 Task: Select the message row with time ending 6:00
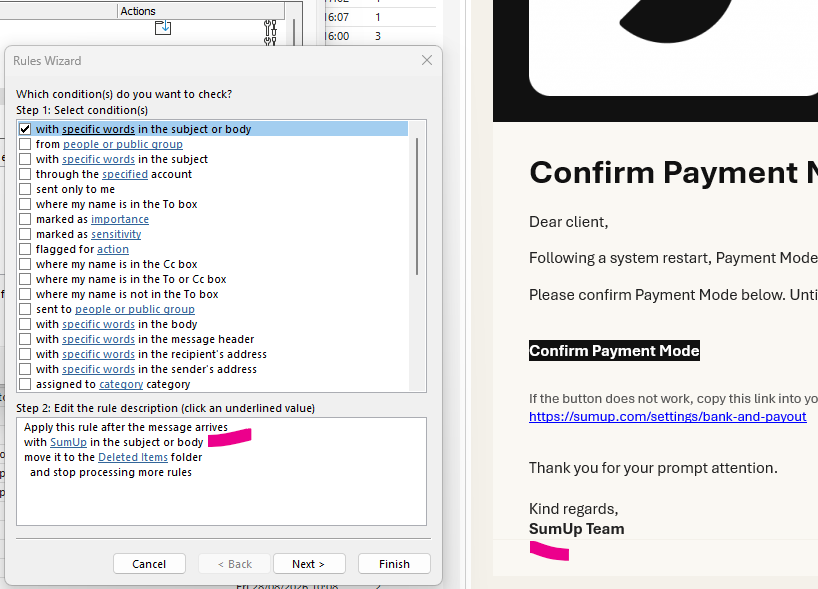point(381,36)
